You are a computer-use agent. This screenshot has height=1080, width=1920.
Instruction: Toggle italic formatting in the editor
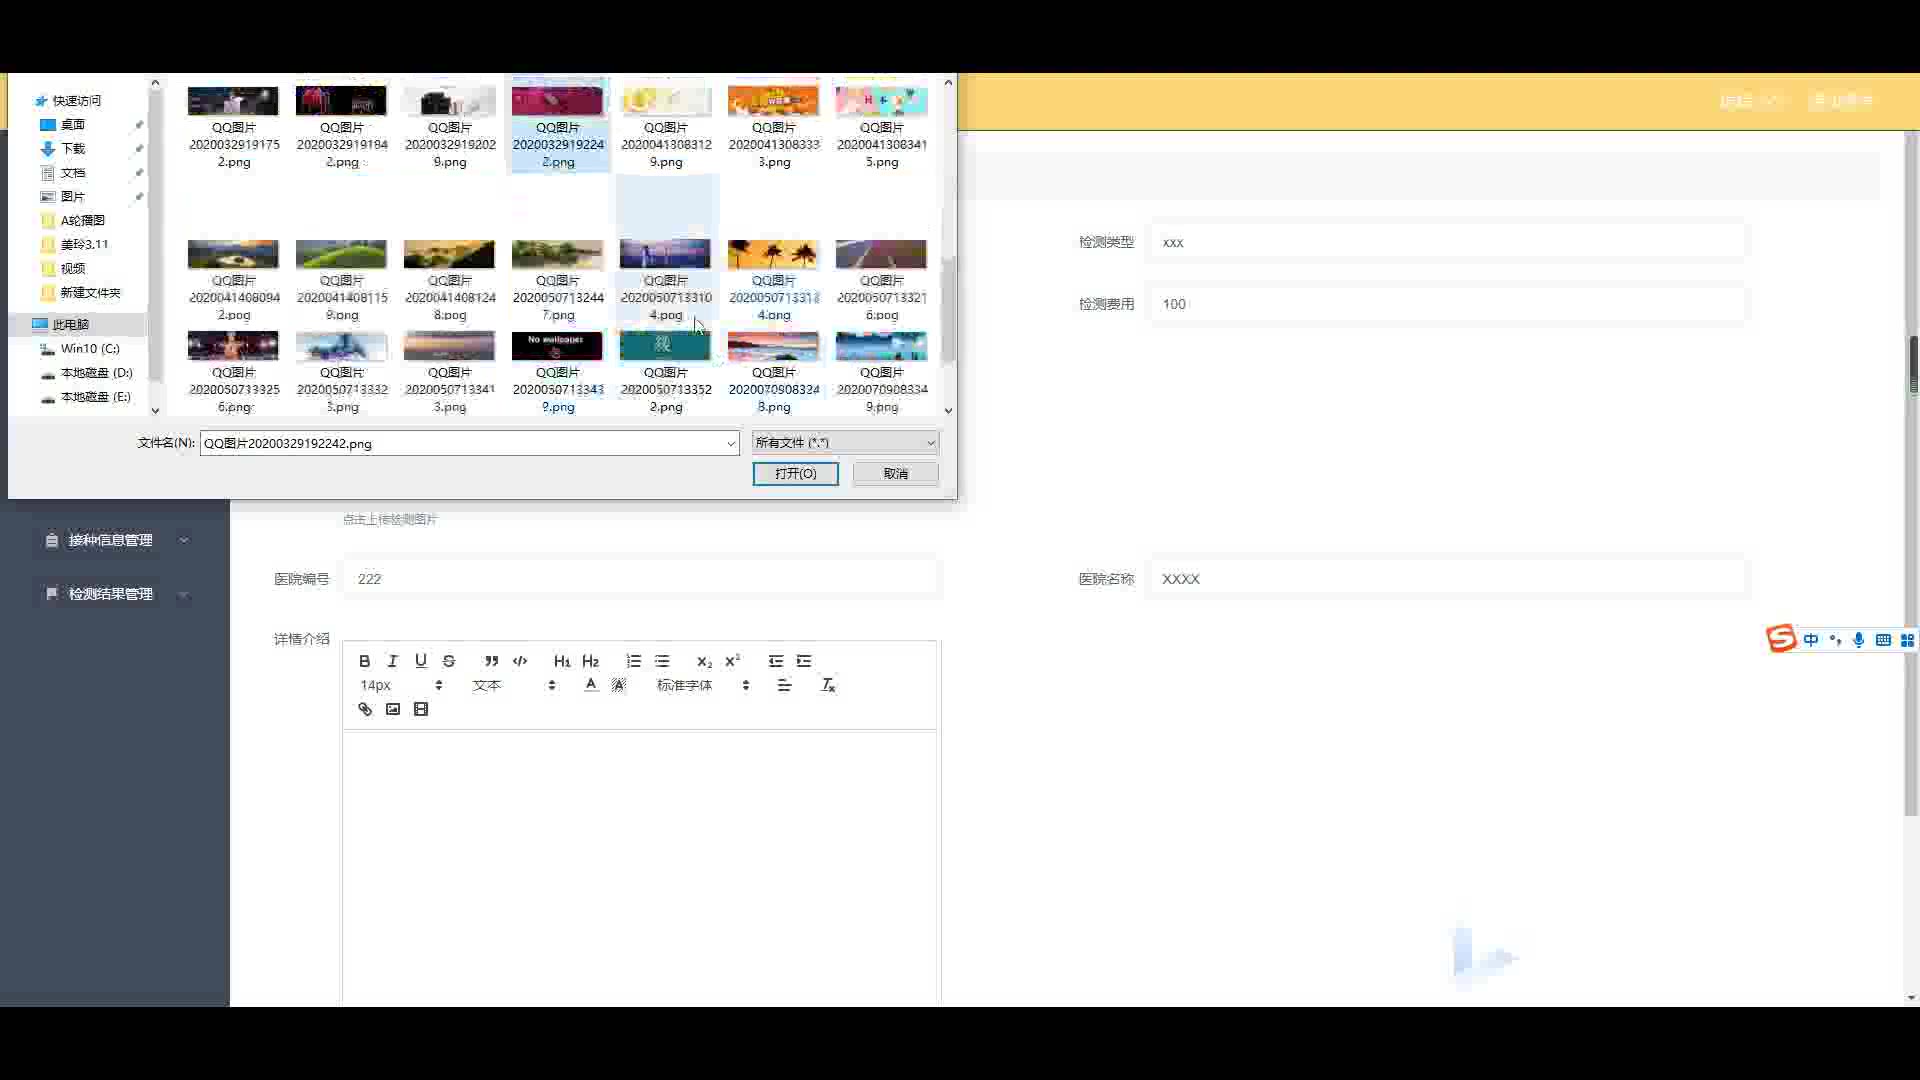click(393, 661)
